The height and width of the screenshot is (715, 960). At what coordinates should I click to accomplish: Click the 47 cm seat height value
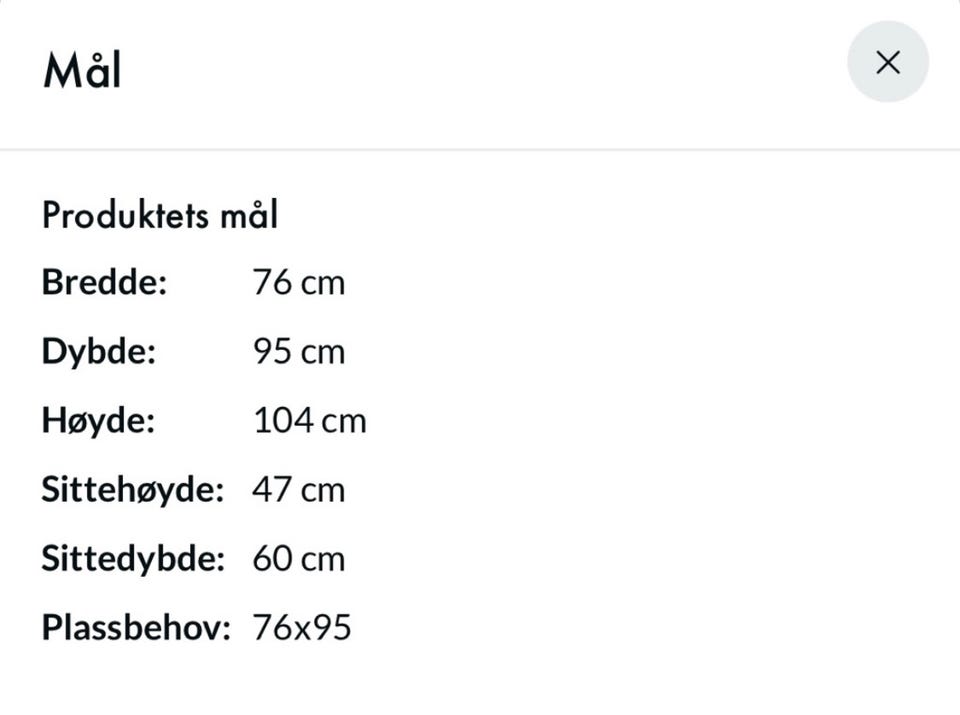coord(299,490)
